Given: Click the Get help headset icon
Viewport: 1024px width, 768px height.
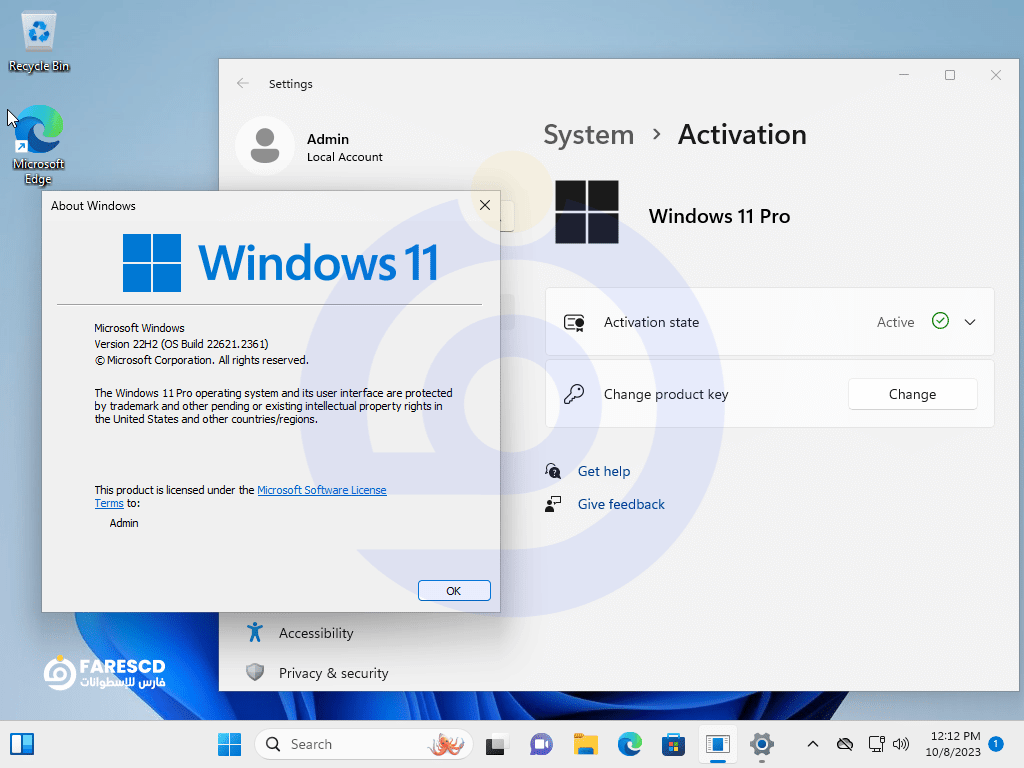Looking at the screenshot, I should [x=553, y=471].
